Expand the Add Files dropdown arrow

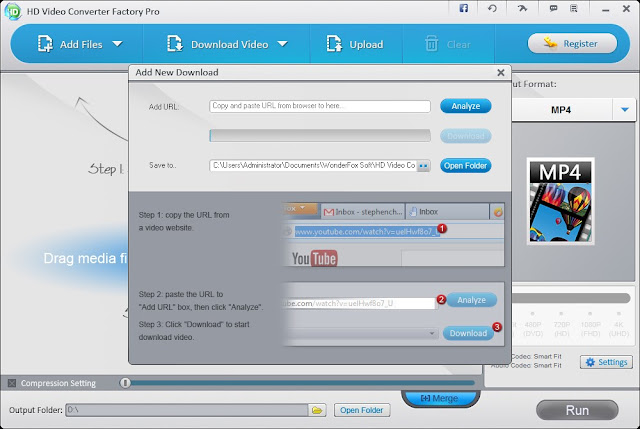click(x=118, y=44)
